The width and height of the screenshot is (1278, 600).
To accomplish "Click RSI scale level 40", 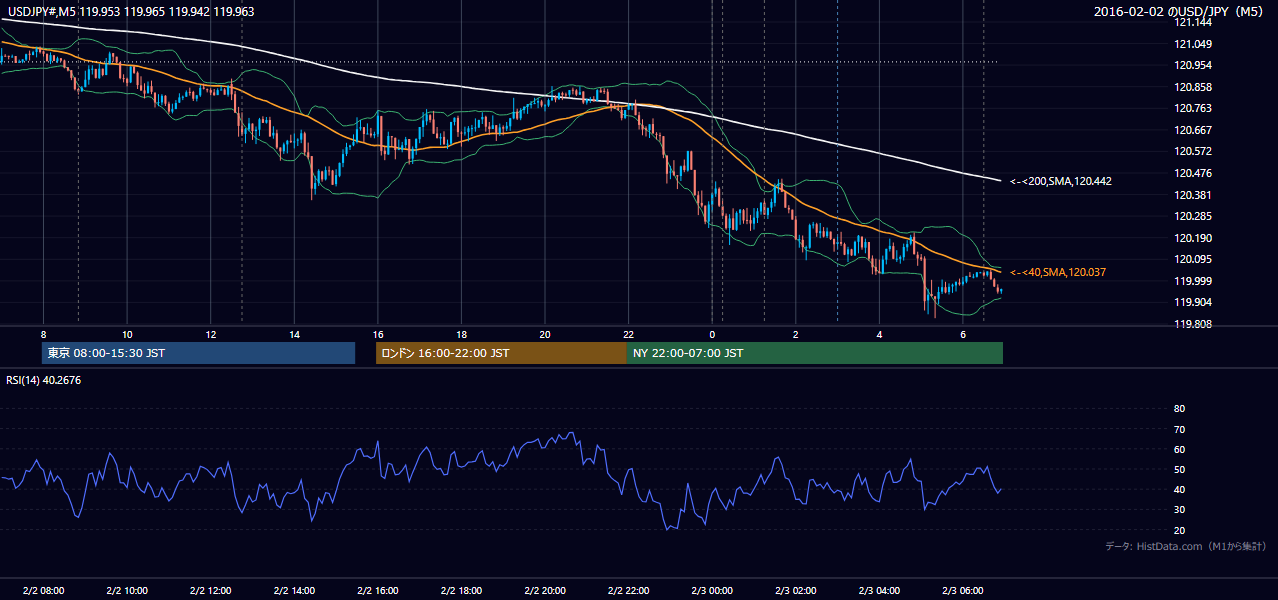I will click(x=1179, y=489).
